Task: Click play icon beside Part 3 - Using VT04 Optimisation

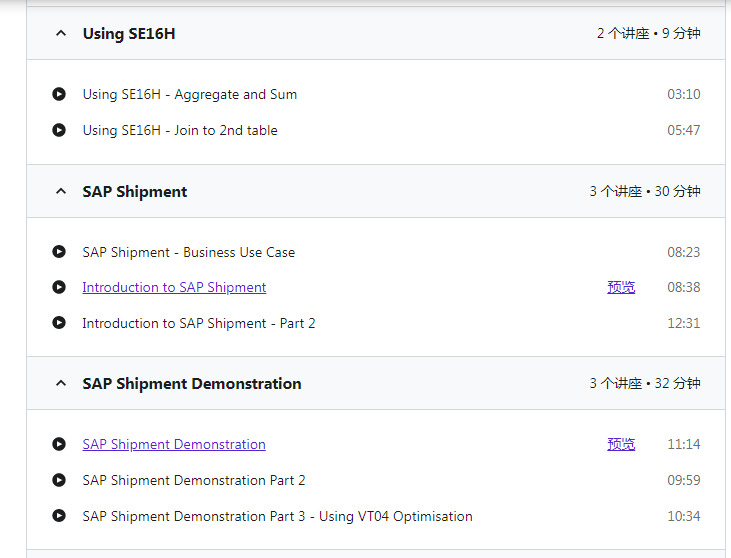Action: [x=59, y=516]
